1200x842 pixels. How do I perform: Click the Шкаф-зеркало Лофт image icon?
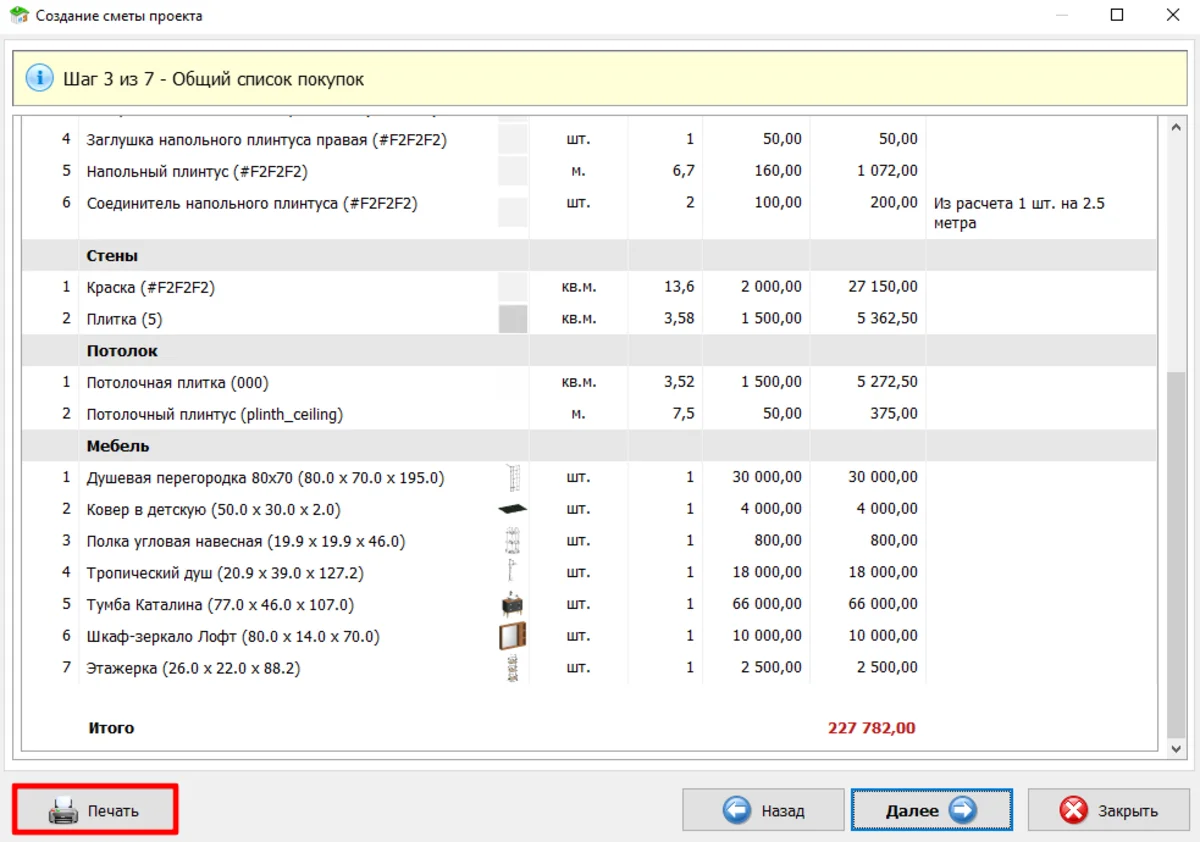[513, 636]
